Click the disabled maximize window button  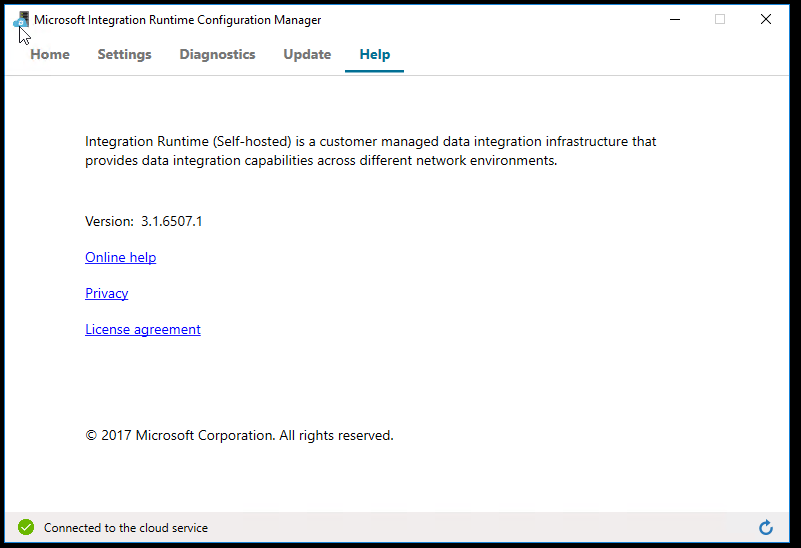[x=720, y=19]
